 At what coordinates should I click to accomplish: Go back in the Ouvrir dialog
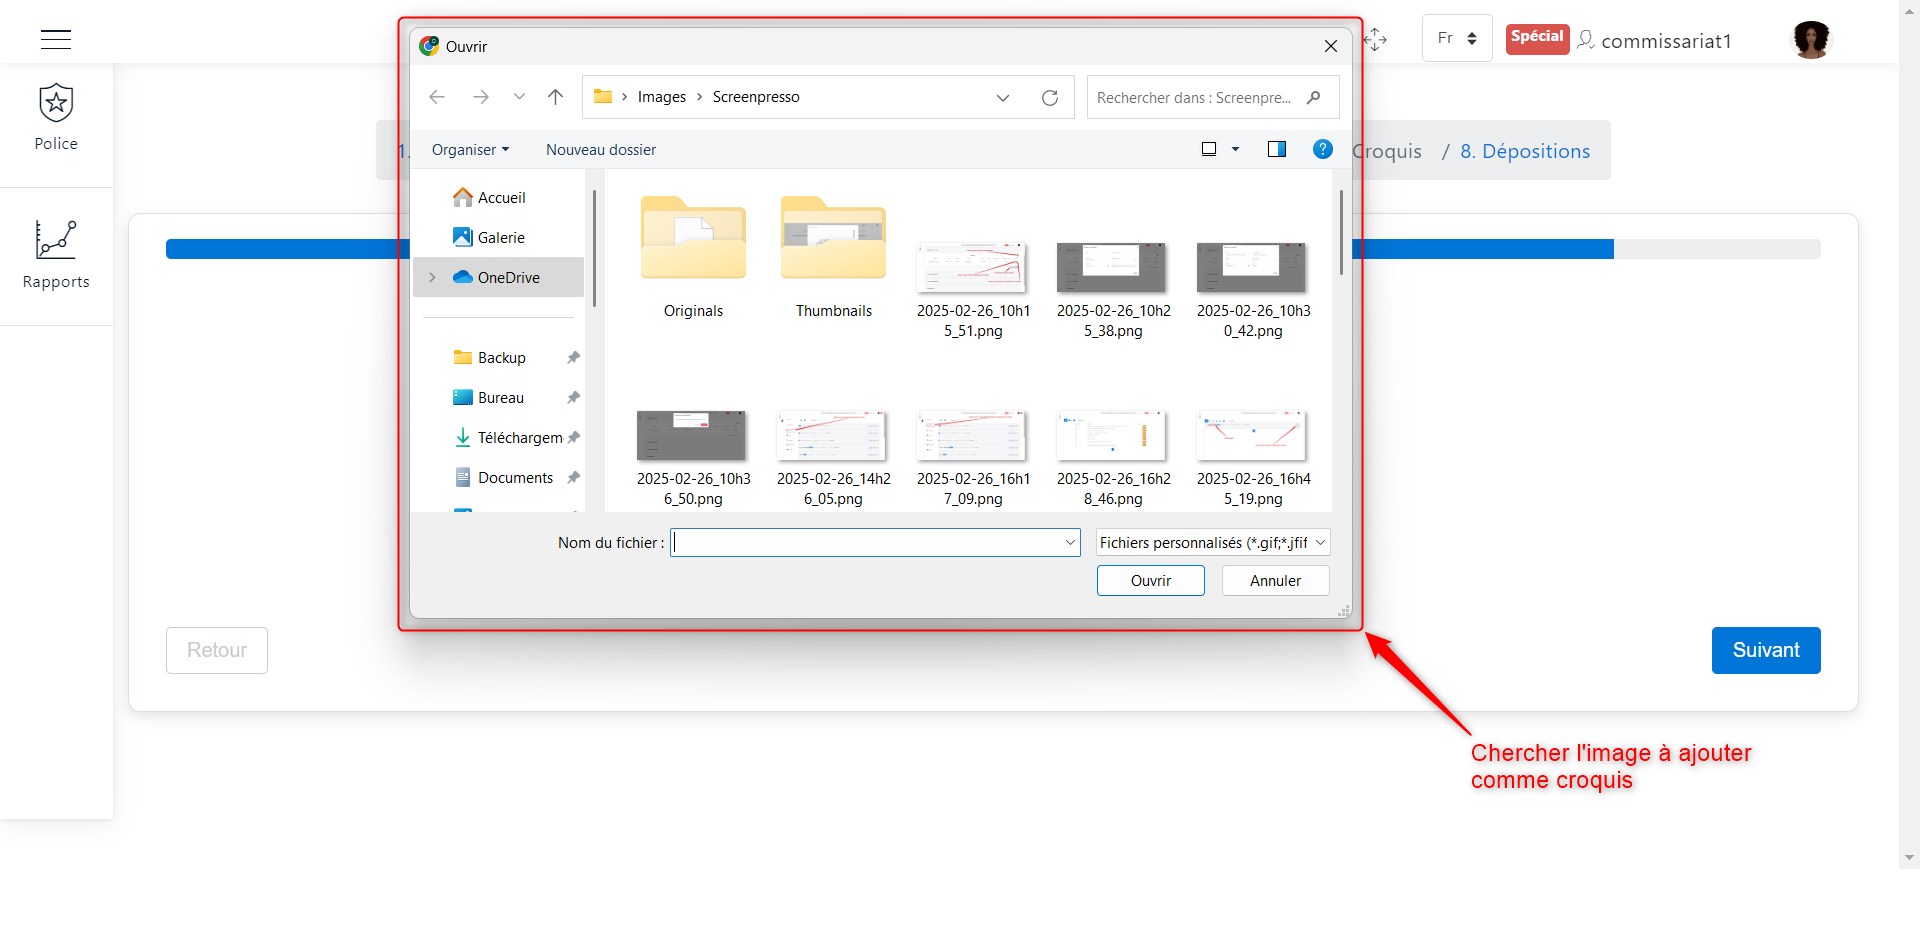[x=437, y=97]
